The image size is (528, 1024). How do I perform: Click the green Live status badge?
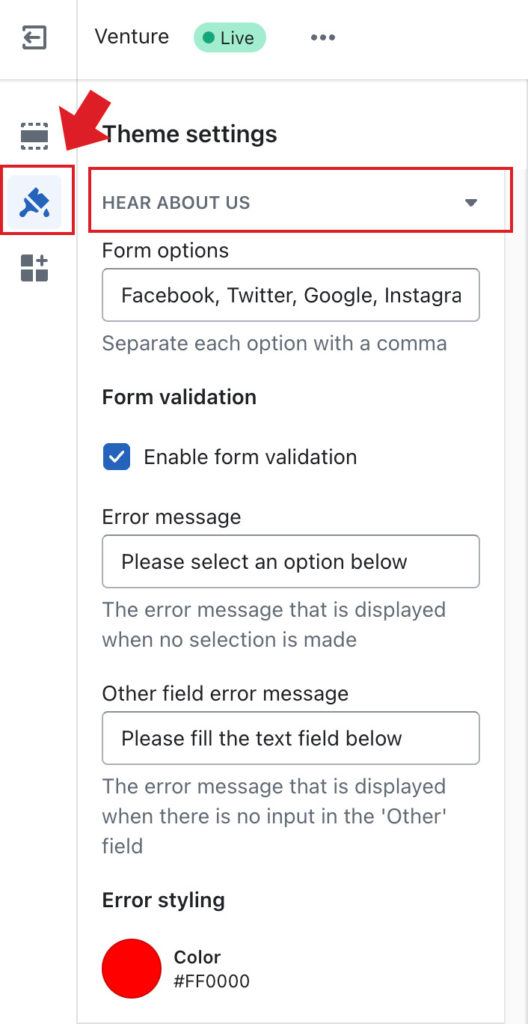pos(229,38)
